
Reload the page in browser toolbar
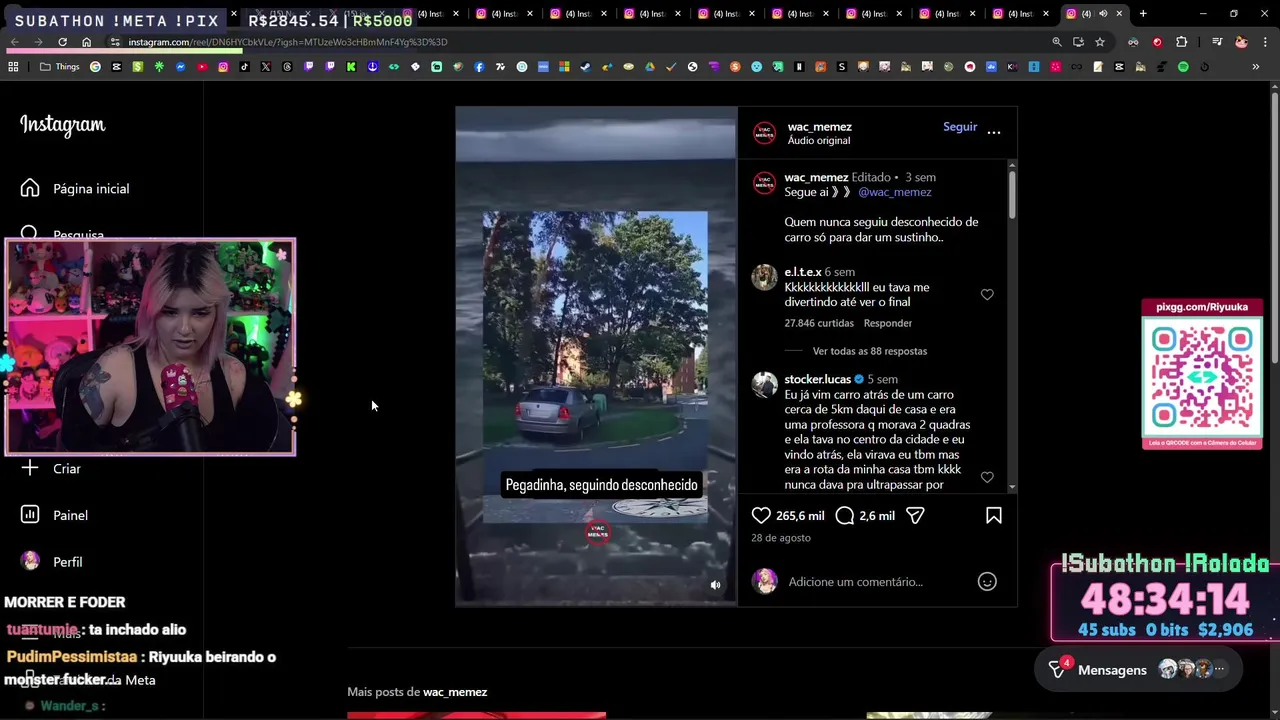(x=62, y=42)
